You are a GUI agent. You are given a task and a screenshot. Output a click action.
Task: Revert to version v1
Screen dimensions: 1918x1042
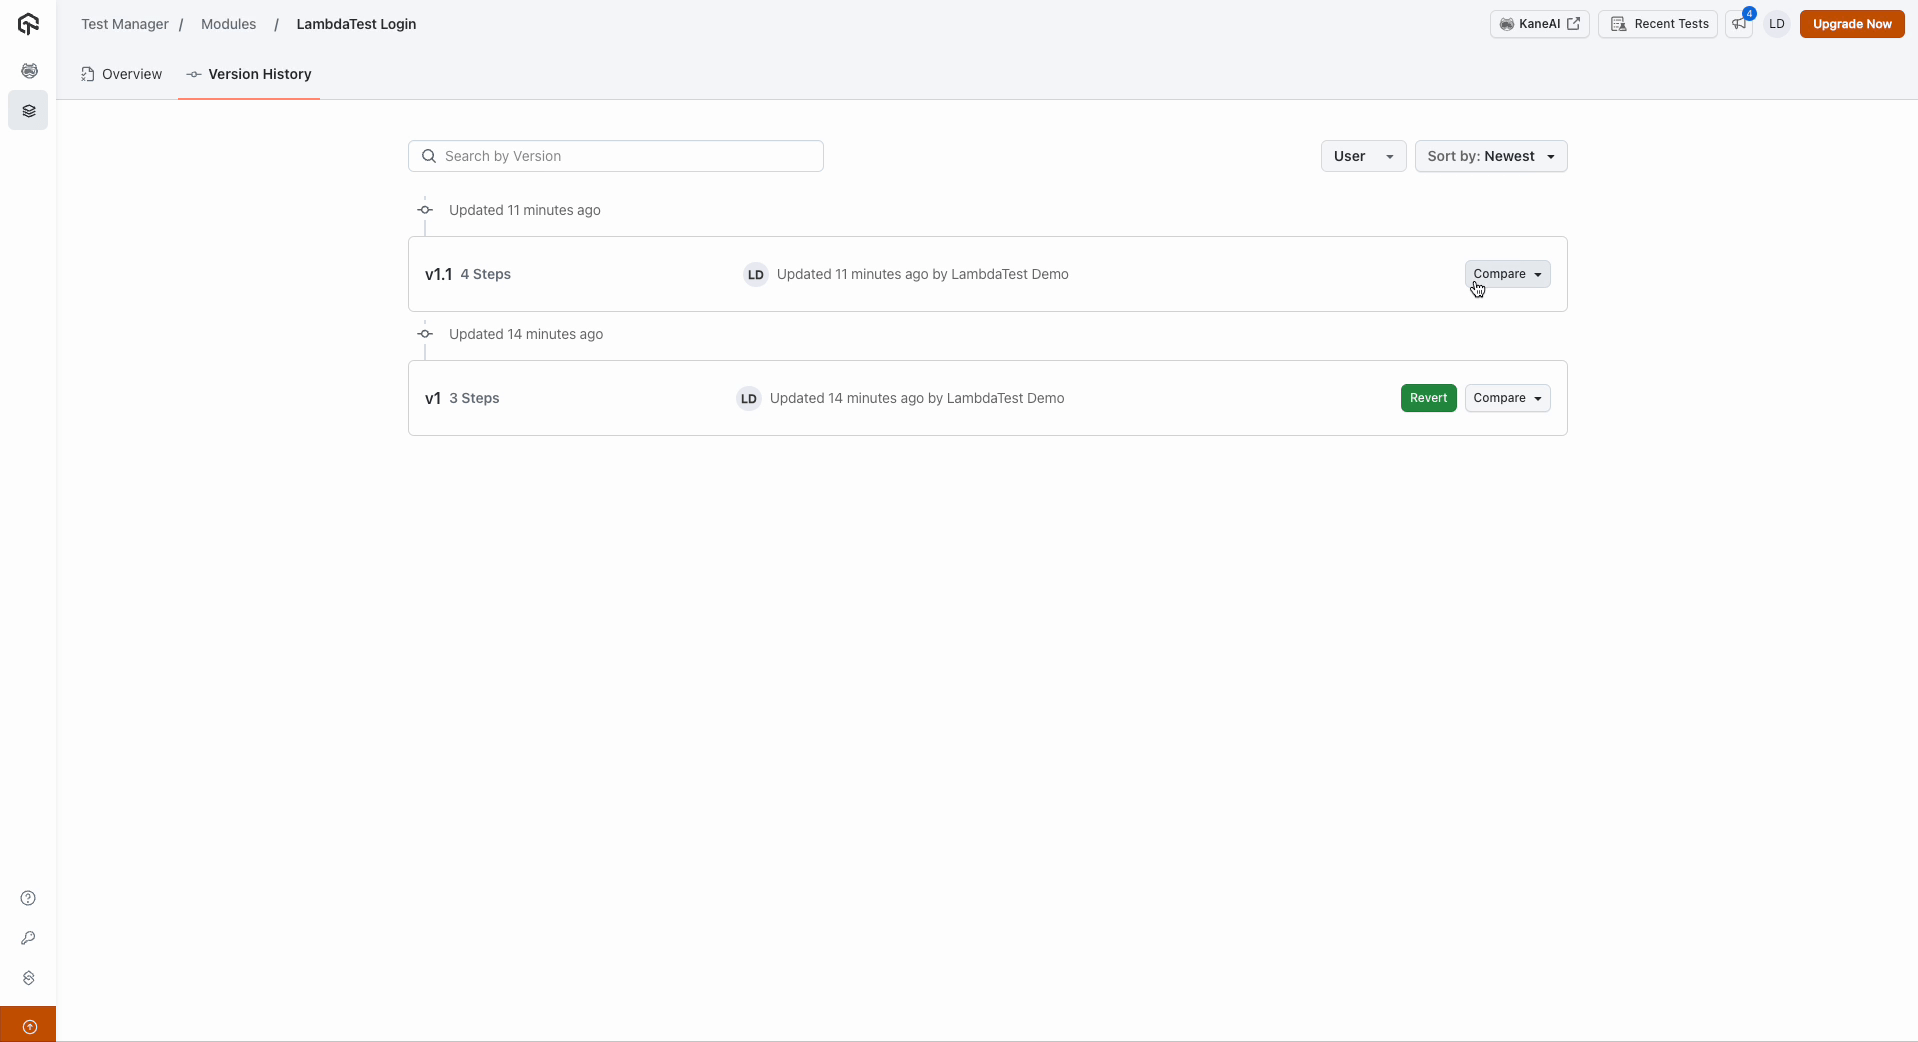click(1428, 398)
